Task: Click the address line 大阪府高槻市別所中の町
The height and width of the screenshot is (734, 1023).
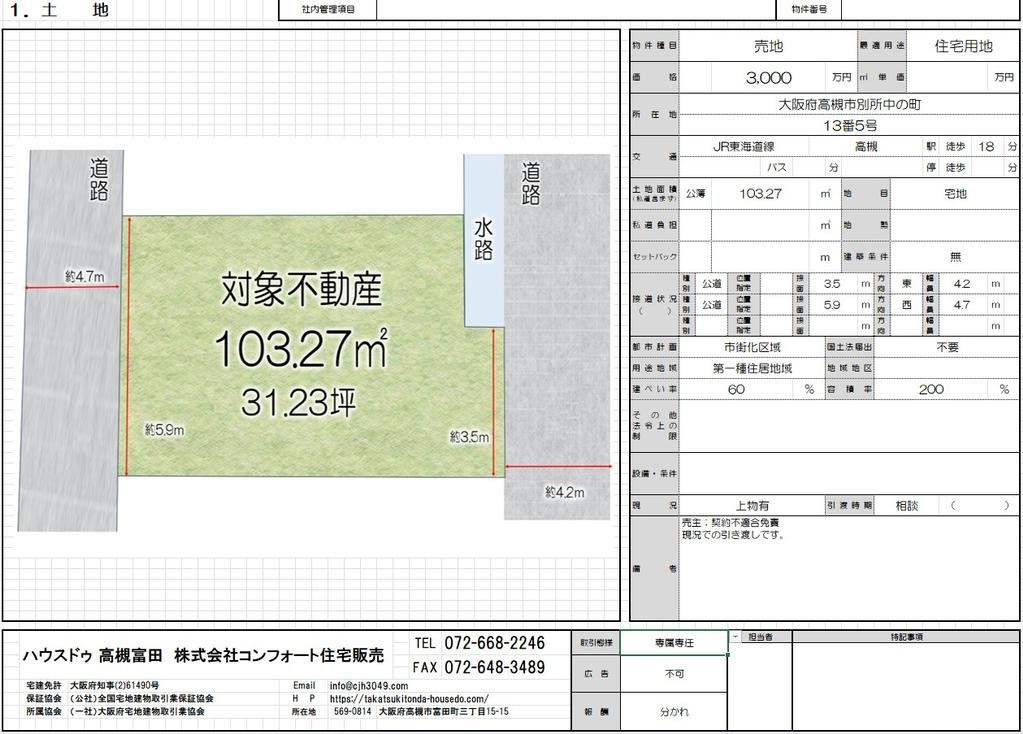Action: (x=849, y=104)
